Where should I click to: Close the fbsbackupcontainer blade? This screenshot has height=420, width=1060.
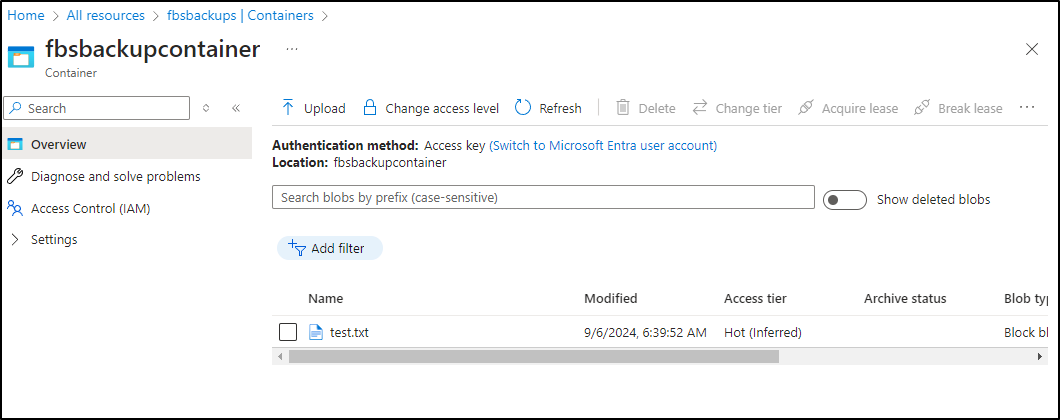[1032, 49]
